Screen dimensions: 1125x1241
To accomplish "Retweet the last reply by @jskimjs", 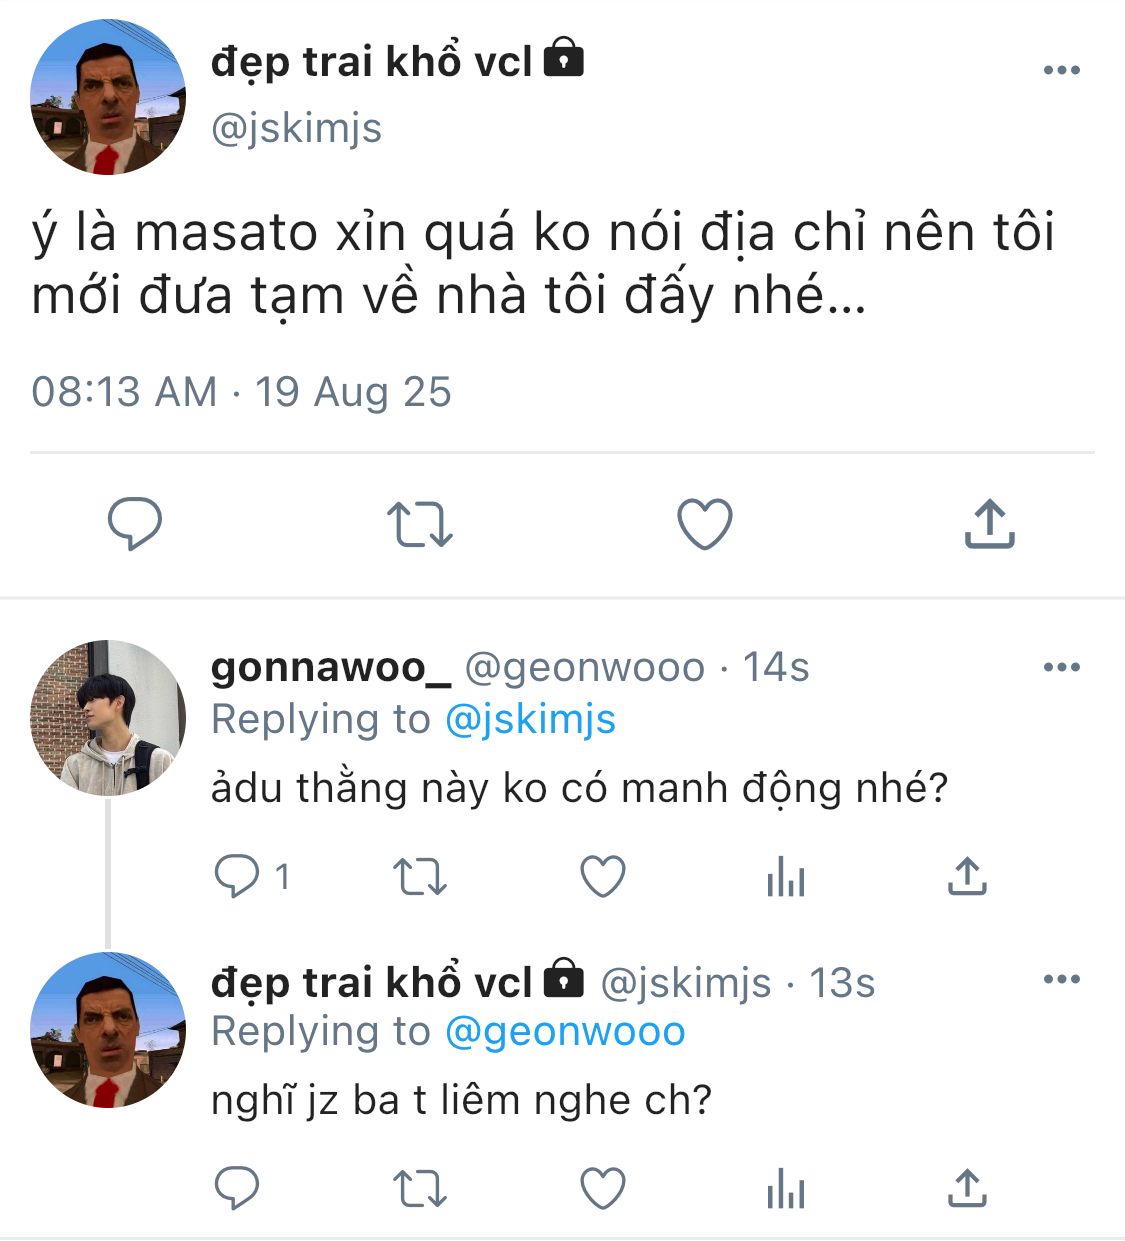I will (x=420, y=1189).
